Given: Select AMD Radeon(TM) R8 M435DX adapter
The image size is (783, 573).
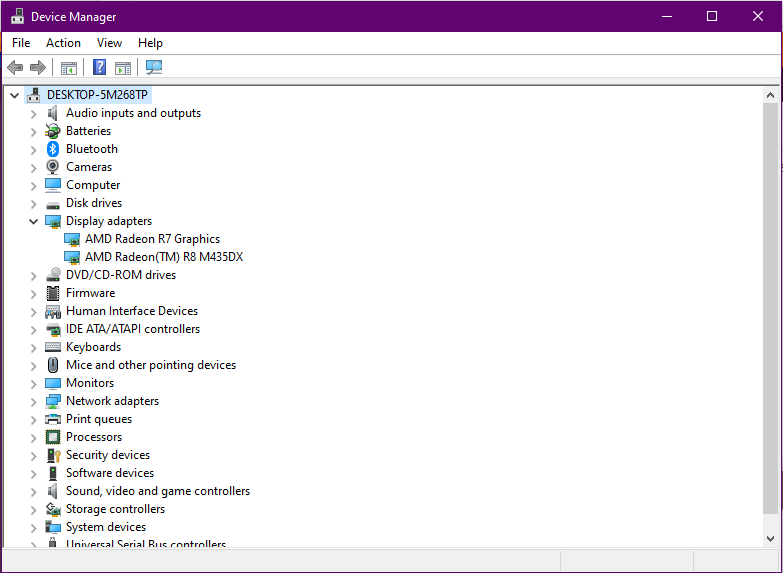Looking at the screenshot, I should [x=163, y=257].
